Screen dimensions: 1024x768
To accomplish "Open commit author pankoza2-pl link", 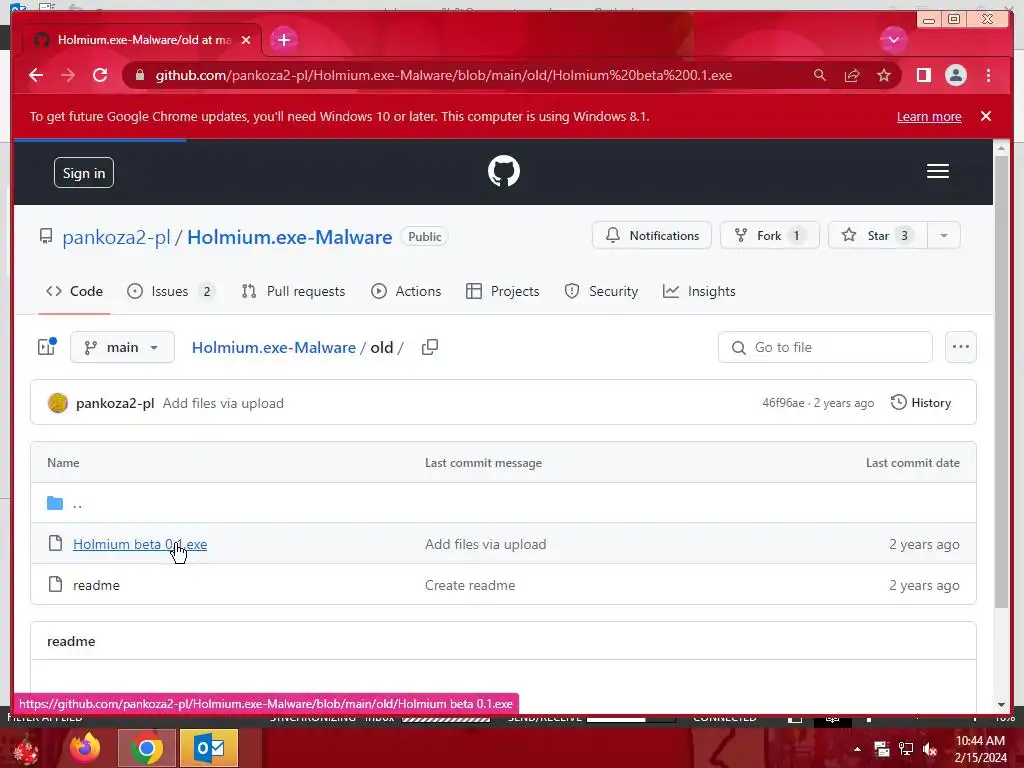I will pos(115,403).
